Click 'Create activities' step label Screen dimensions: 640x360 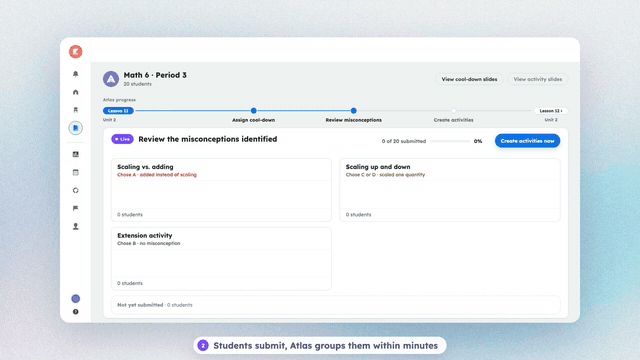pyautogui.click(x=453, y=120)
